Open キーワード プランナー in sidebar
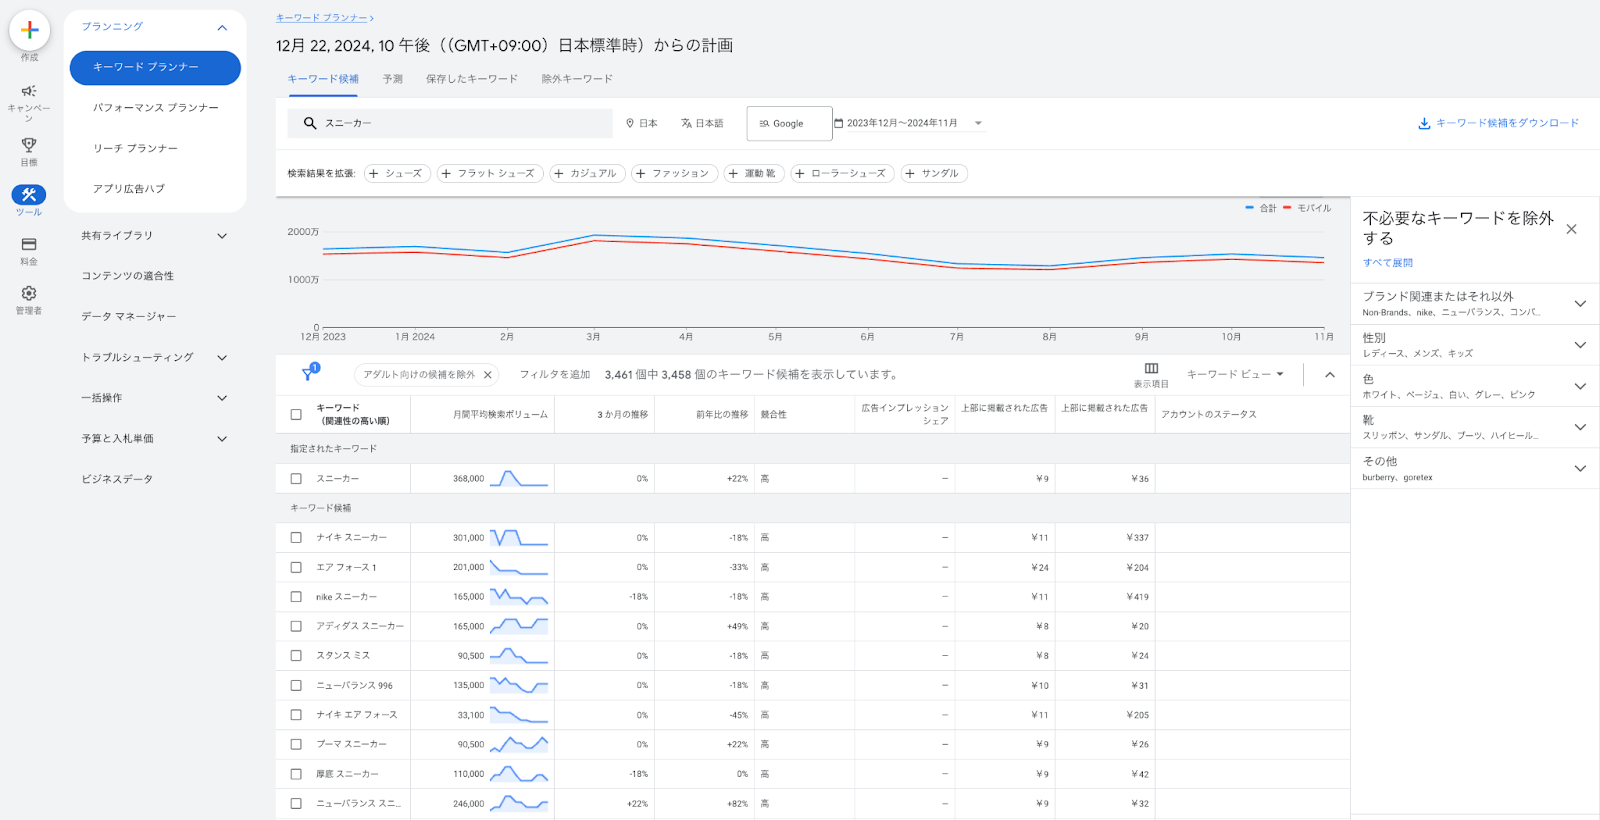 (x=155, y=68)
